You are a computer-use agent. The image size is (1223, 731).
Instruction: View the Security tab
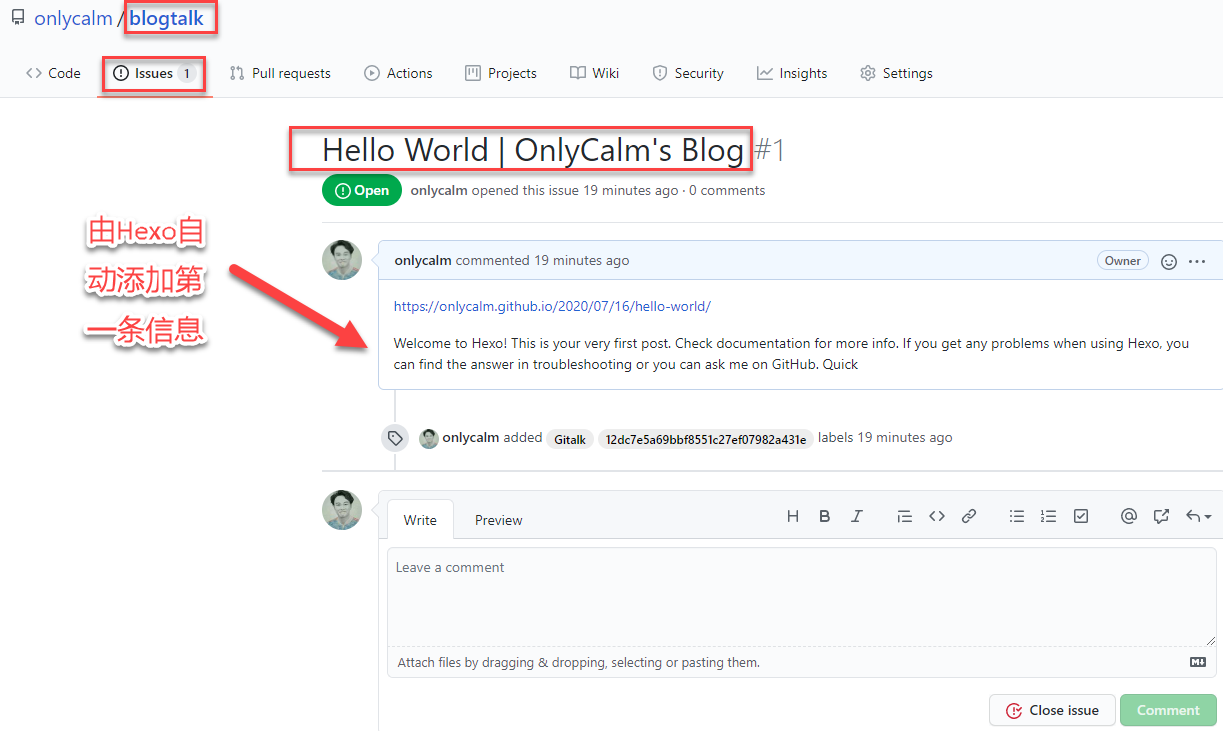[x=688, y=73]
